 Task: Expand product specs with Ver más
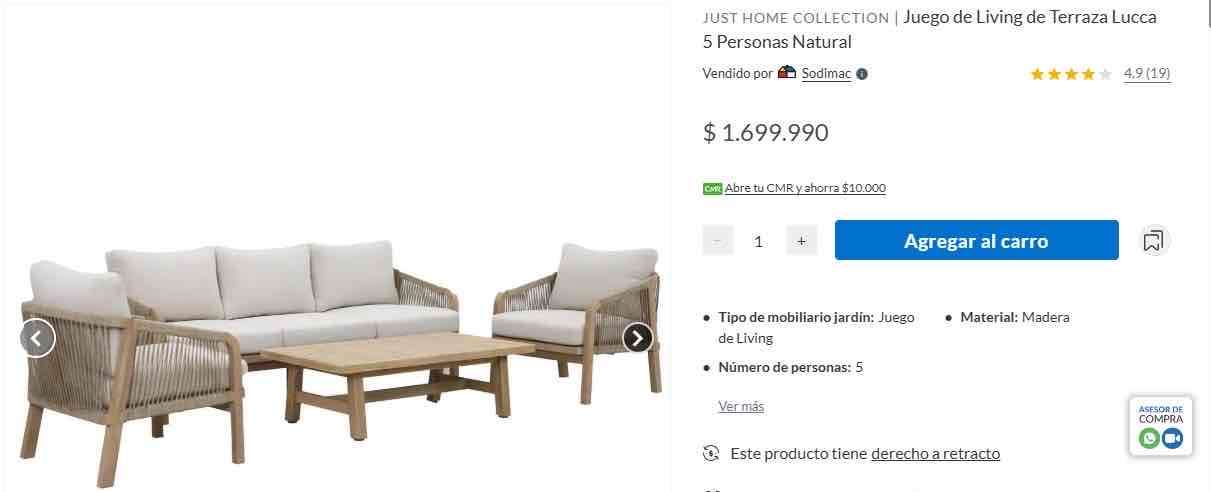click(741, 406)
